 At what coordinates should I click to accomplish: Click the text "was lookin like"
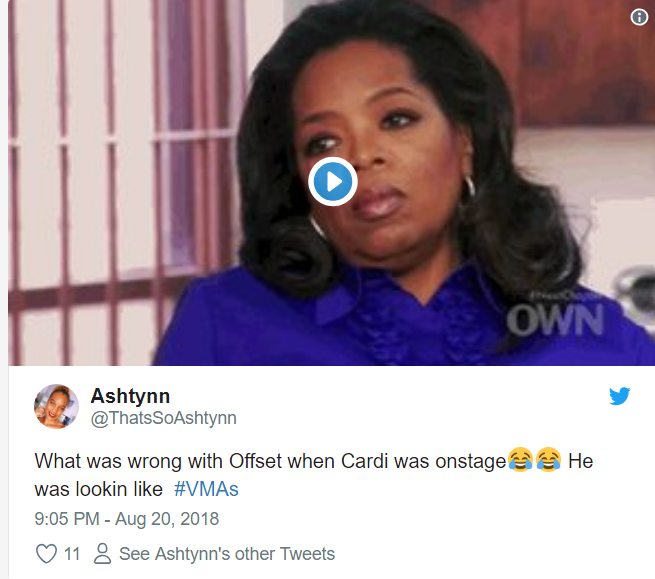99,489
